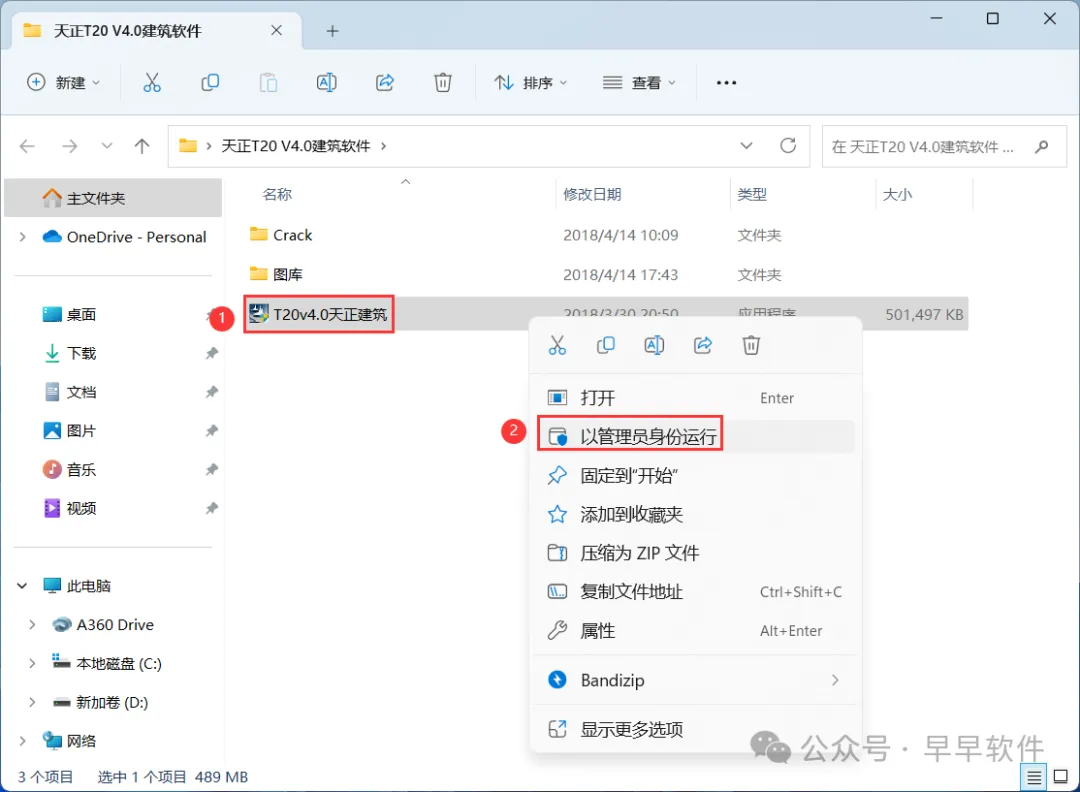Screen dimensions: 1080x792
Task: Expand the 网络 tree node
Action: click(22, 741)
